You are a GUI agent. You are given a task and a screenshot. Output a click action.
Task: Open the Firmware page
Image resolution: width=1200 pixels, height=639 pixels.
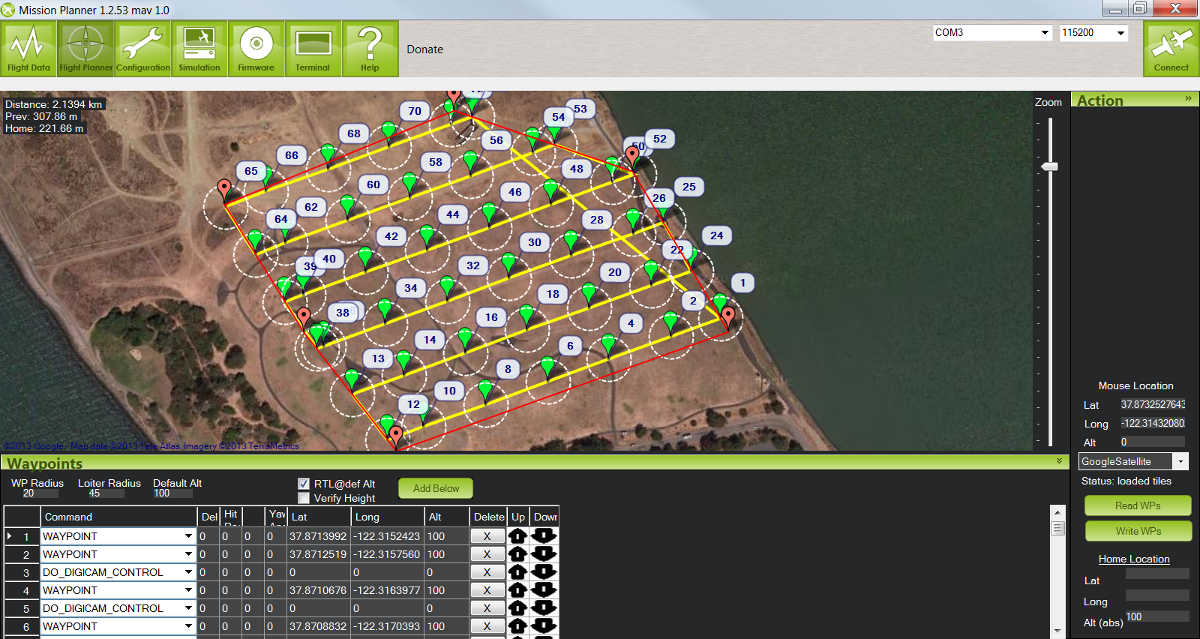coord(256,48)
